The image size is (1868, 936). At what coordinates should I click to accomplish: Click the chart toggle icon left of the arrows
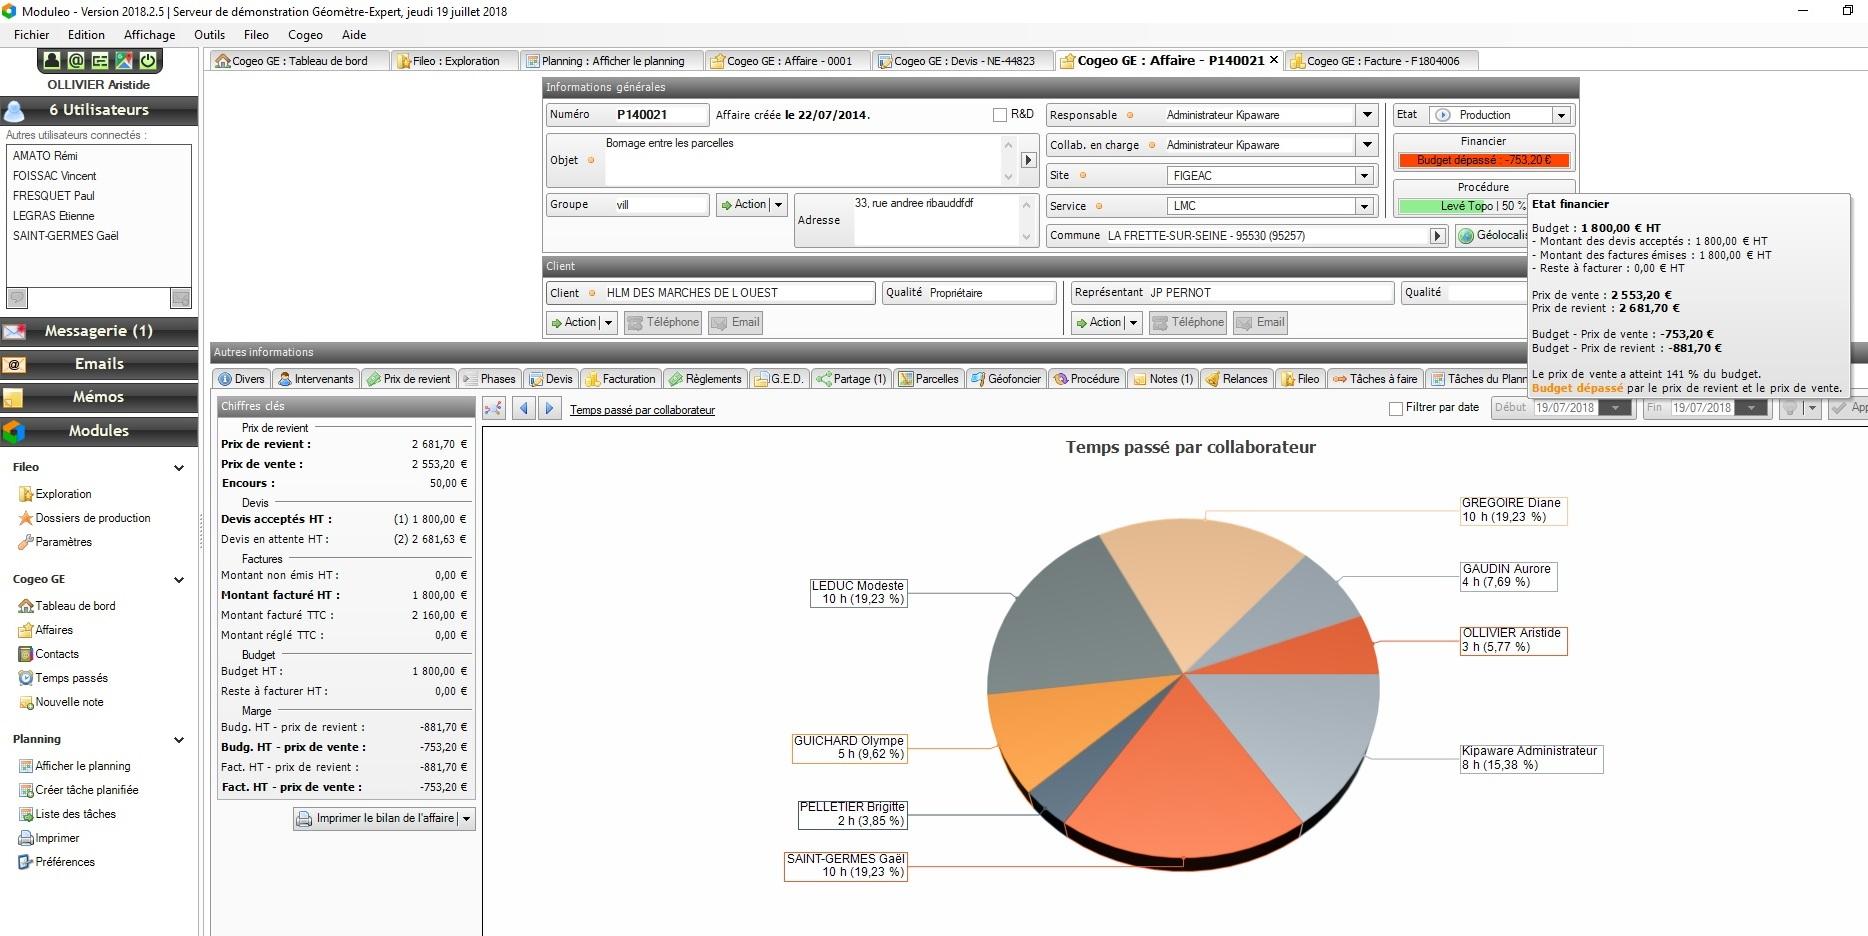pos(494,408)
